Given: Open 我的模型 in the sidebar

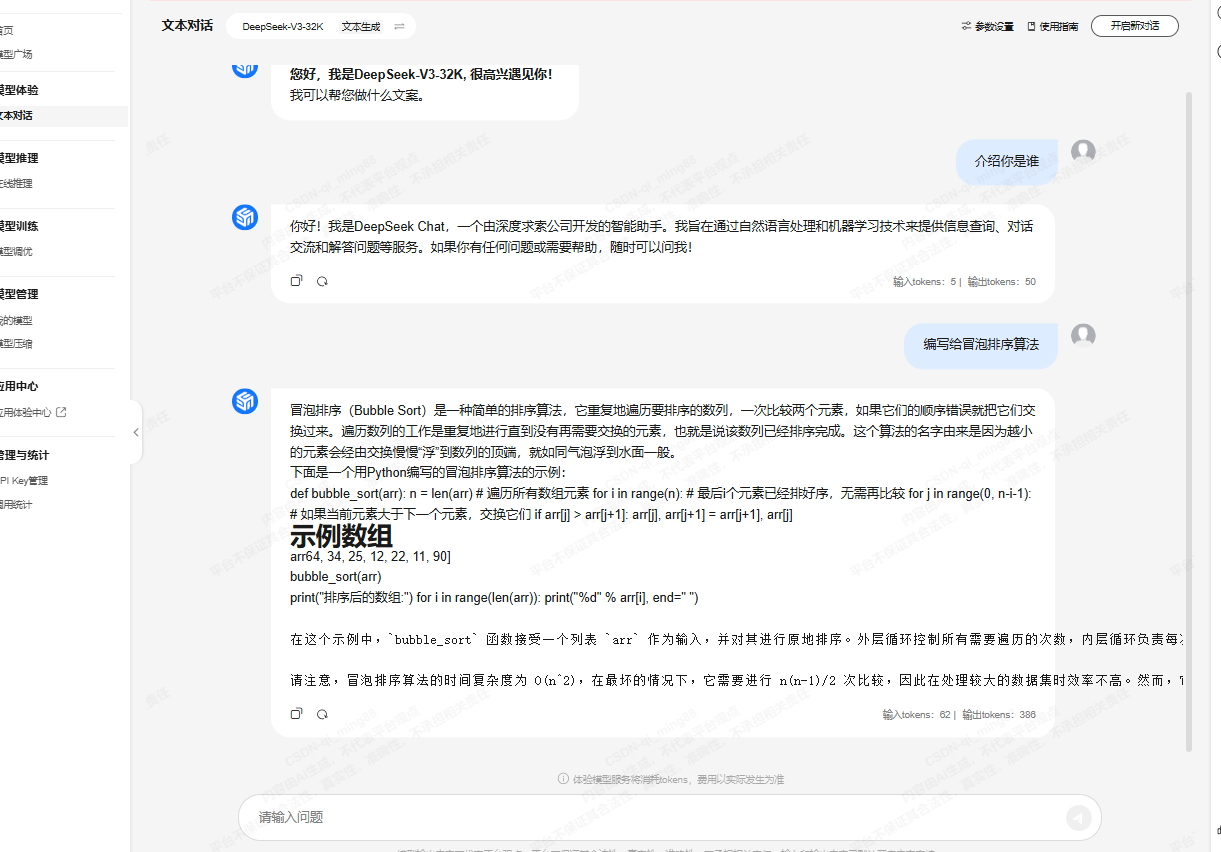Looking at the screenshot, I should [16, 320].
